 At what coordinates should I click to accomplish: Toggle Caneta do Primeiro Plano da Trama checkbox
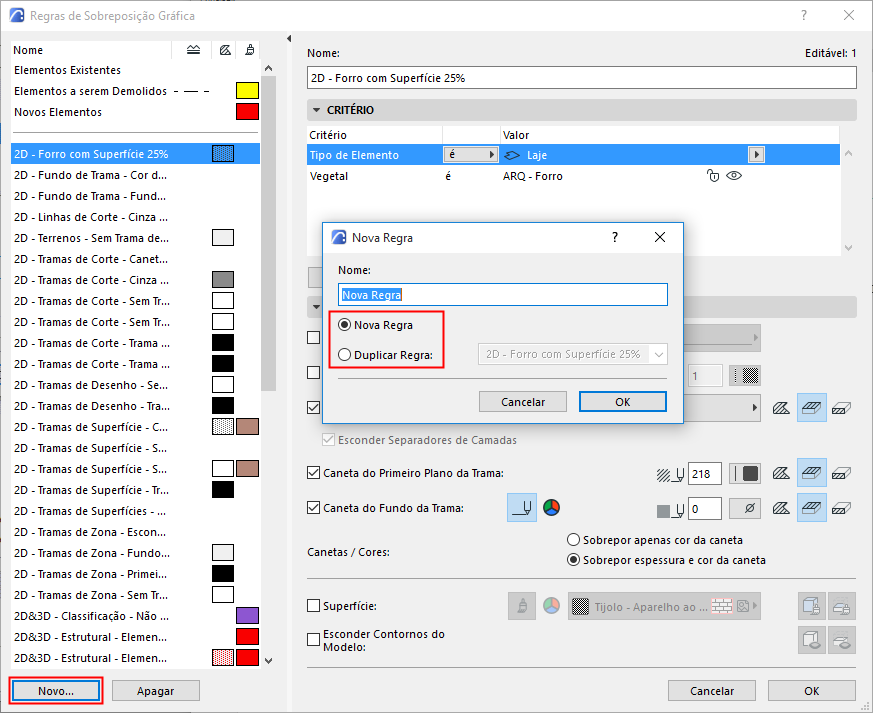tap(313, 473)
